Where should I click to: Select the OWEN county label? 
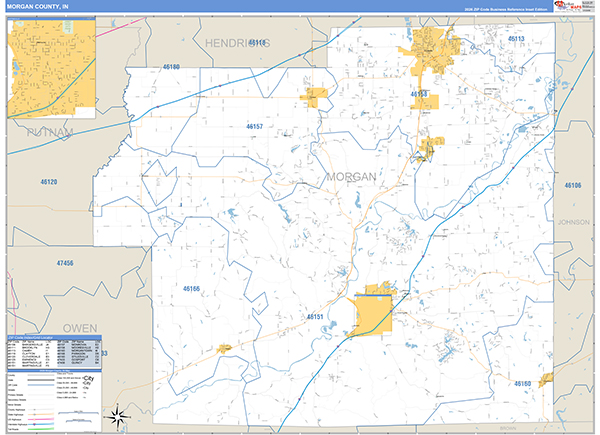pos(80,328)
